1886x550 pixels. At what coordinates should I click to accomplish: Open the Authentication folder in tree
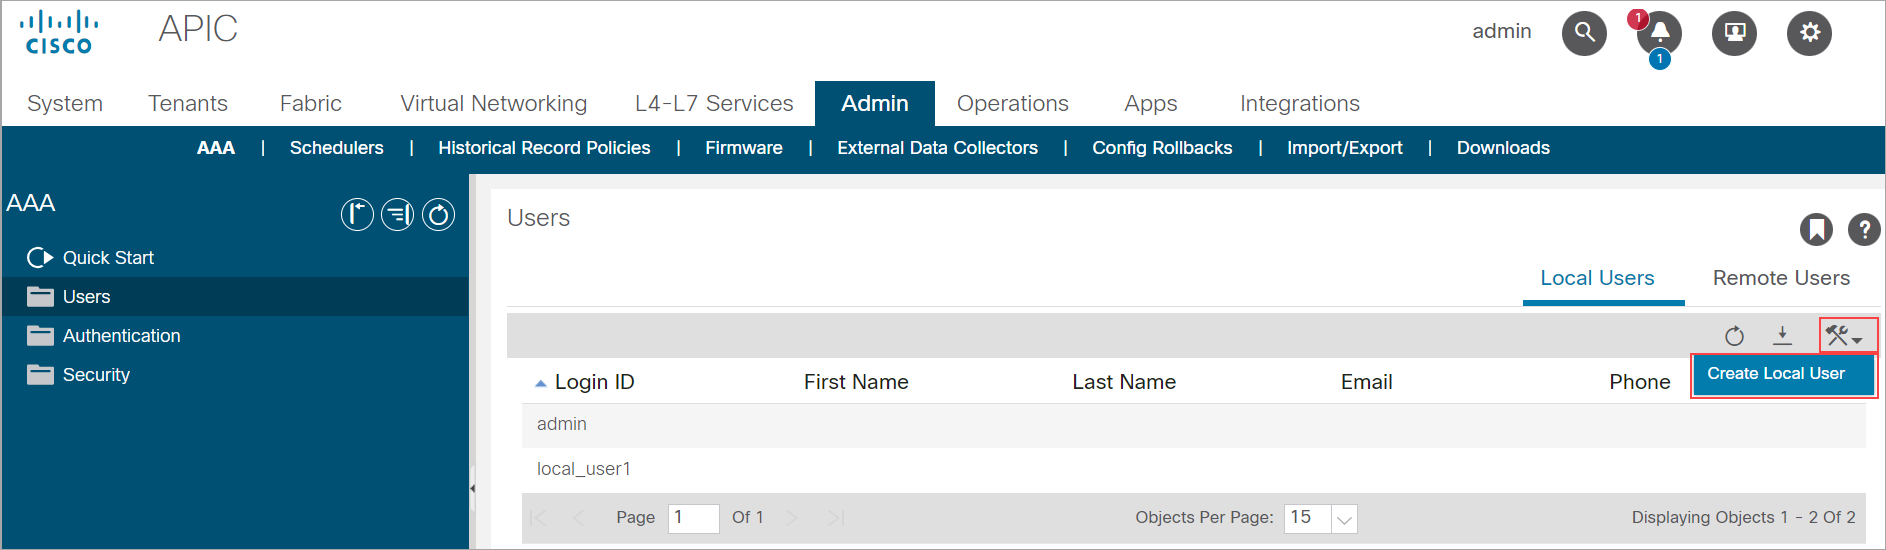[121, 336]
